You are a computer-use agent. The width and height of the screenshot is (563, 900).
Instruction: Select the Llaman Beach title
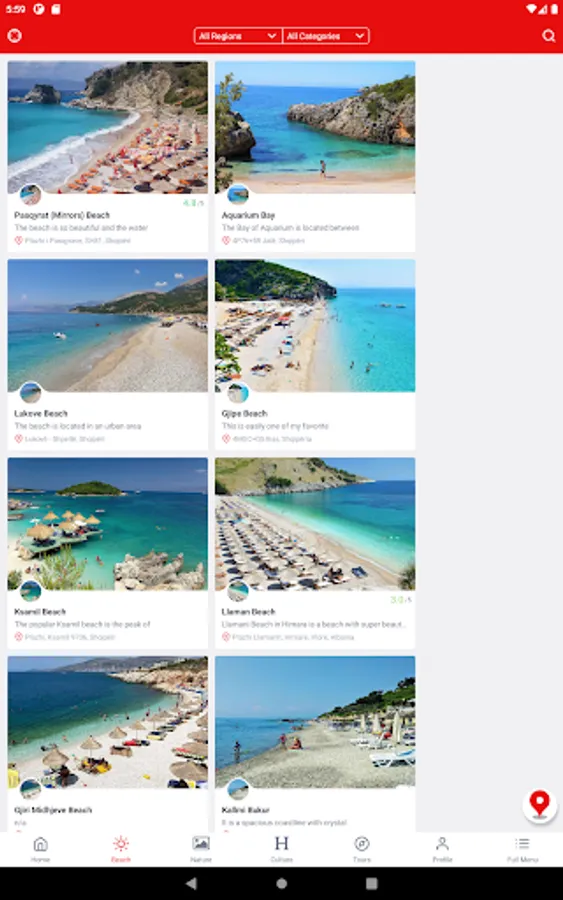(x=249, y=611)
